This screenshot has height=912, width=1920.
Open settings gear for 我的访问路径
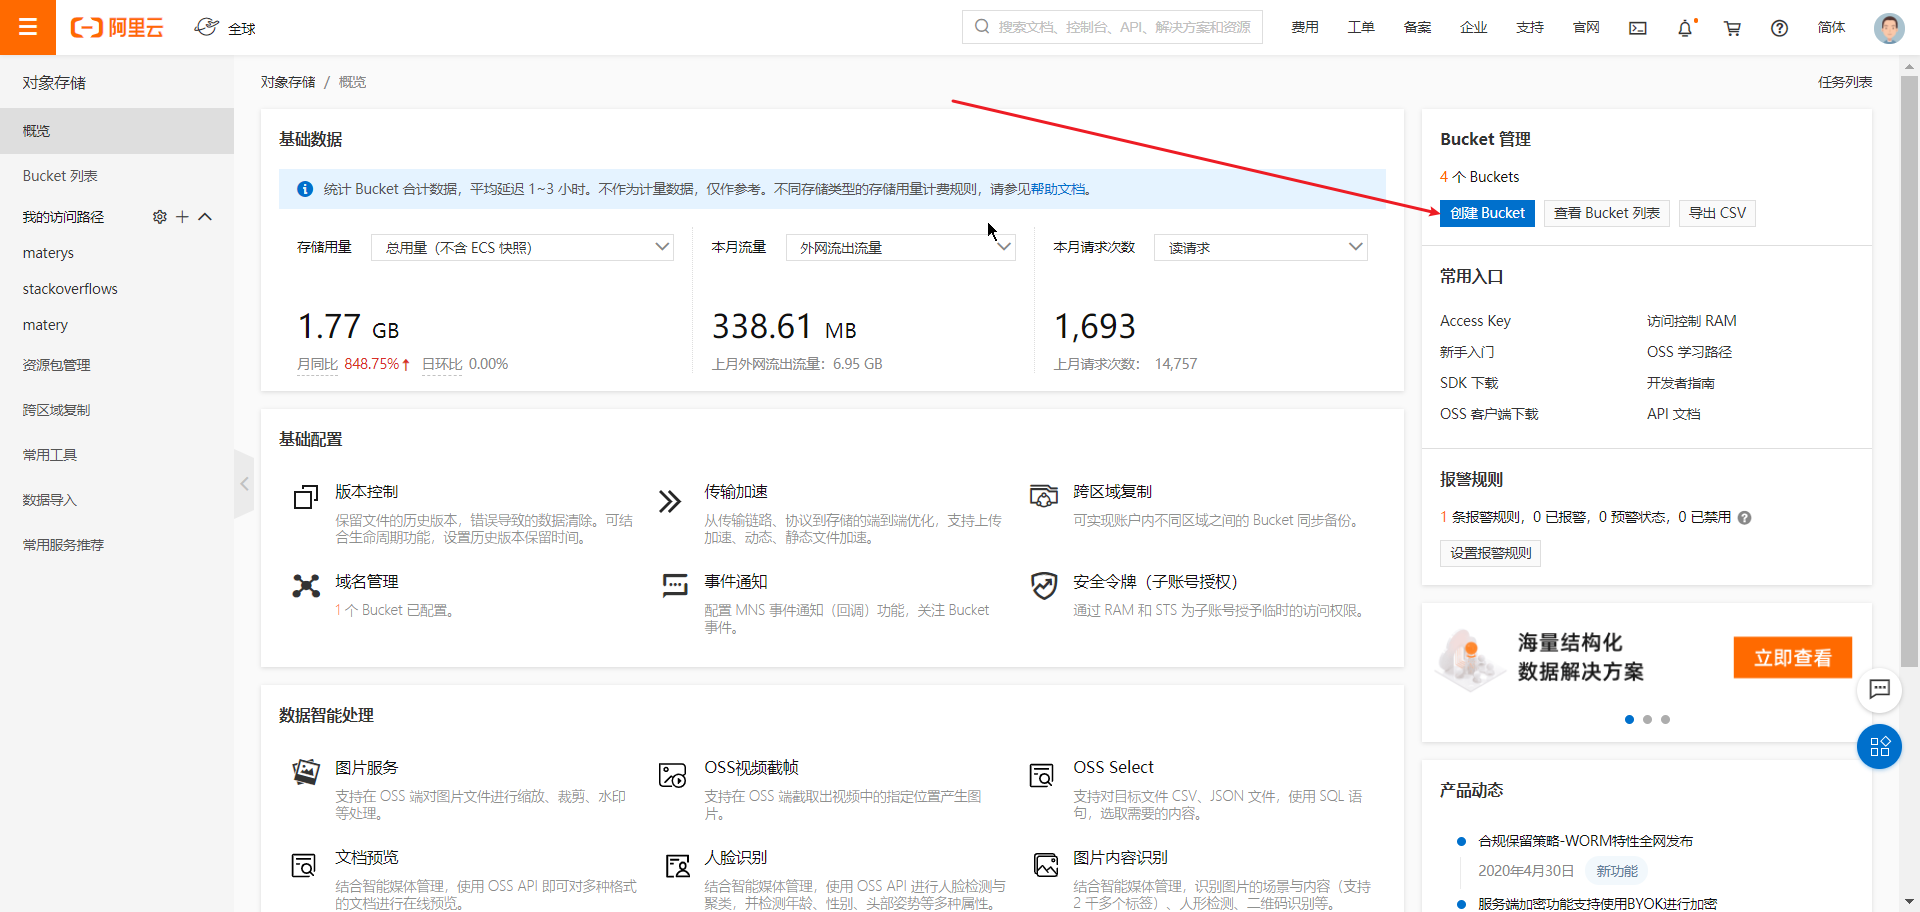pos(159,217)
